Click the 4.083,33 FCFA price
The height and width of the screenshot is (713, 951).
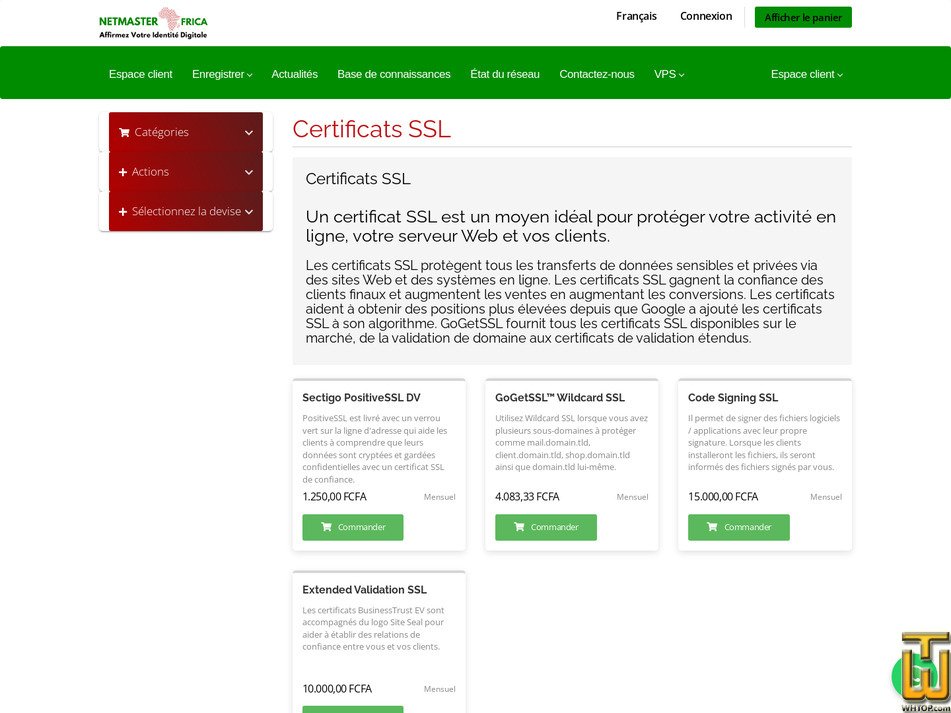pyautogui.click(x=527, y=497)
